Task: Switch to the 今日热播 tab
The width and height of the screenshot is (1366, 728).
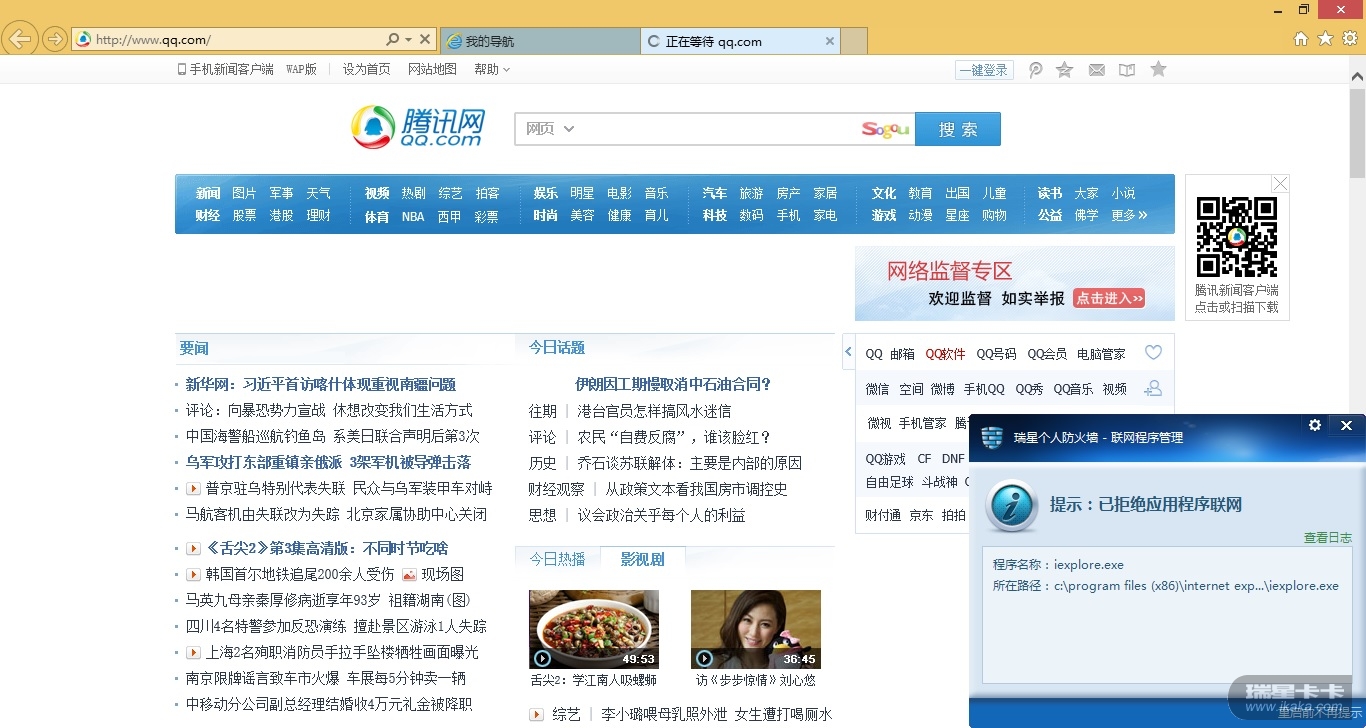Action: point(557,559)
